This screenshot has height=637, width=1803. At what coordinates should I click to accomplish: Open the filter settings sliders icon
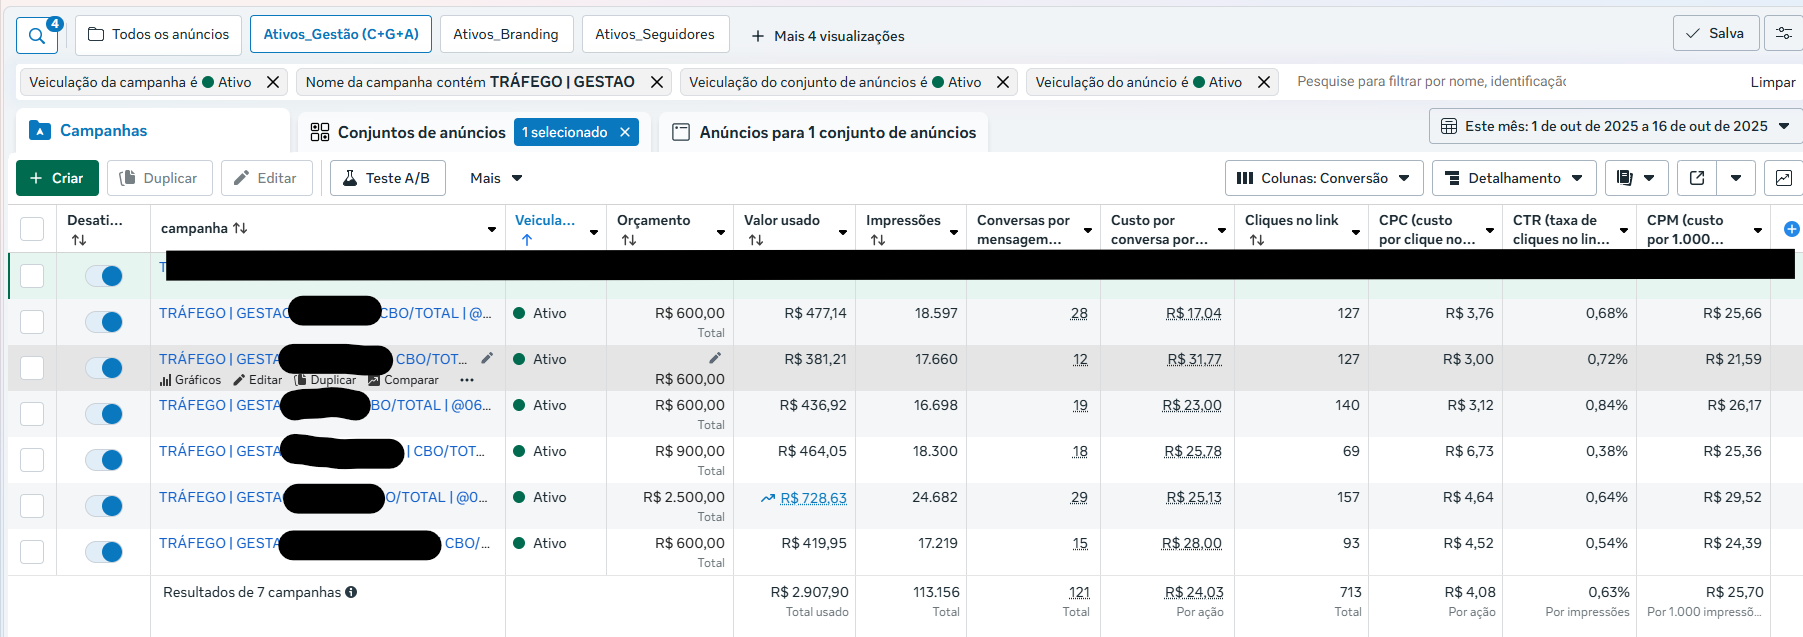(1783, 33)
